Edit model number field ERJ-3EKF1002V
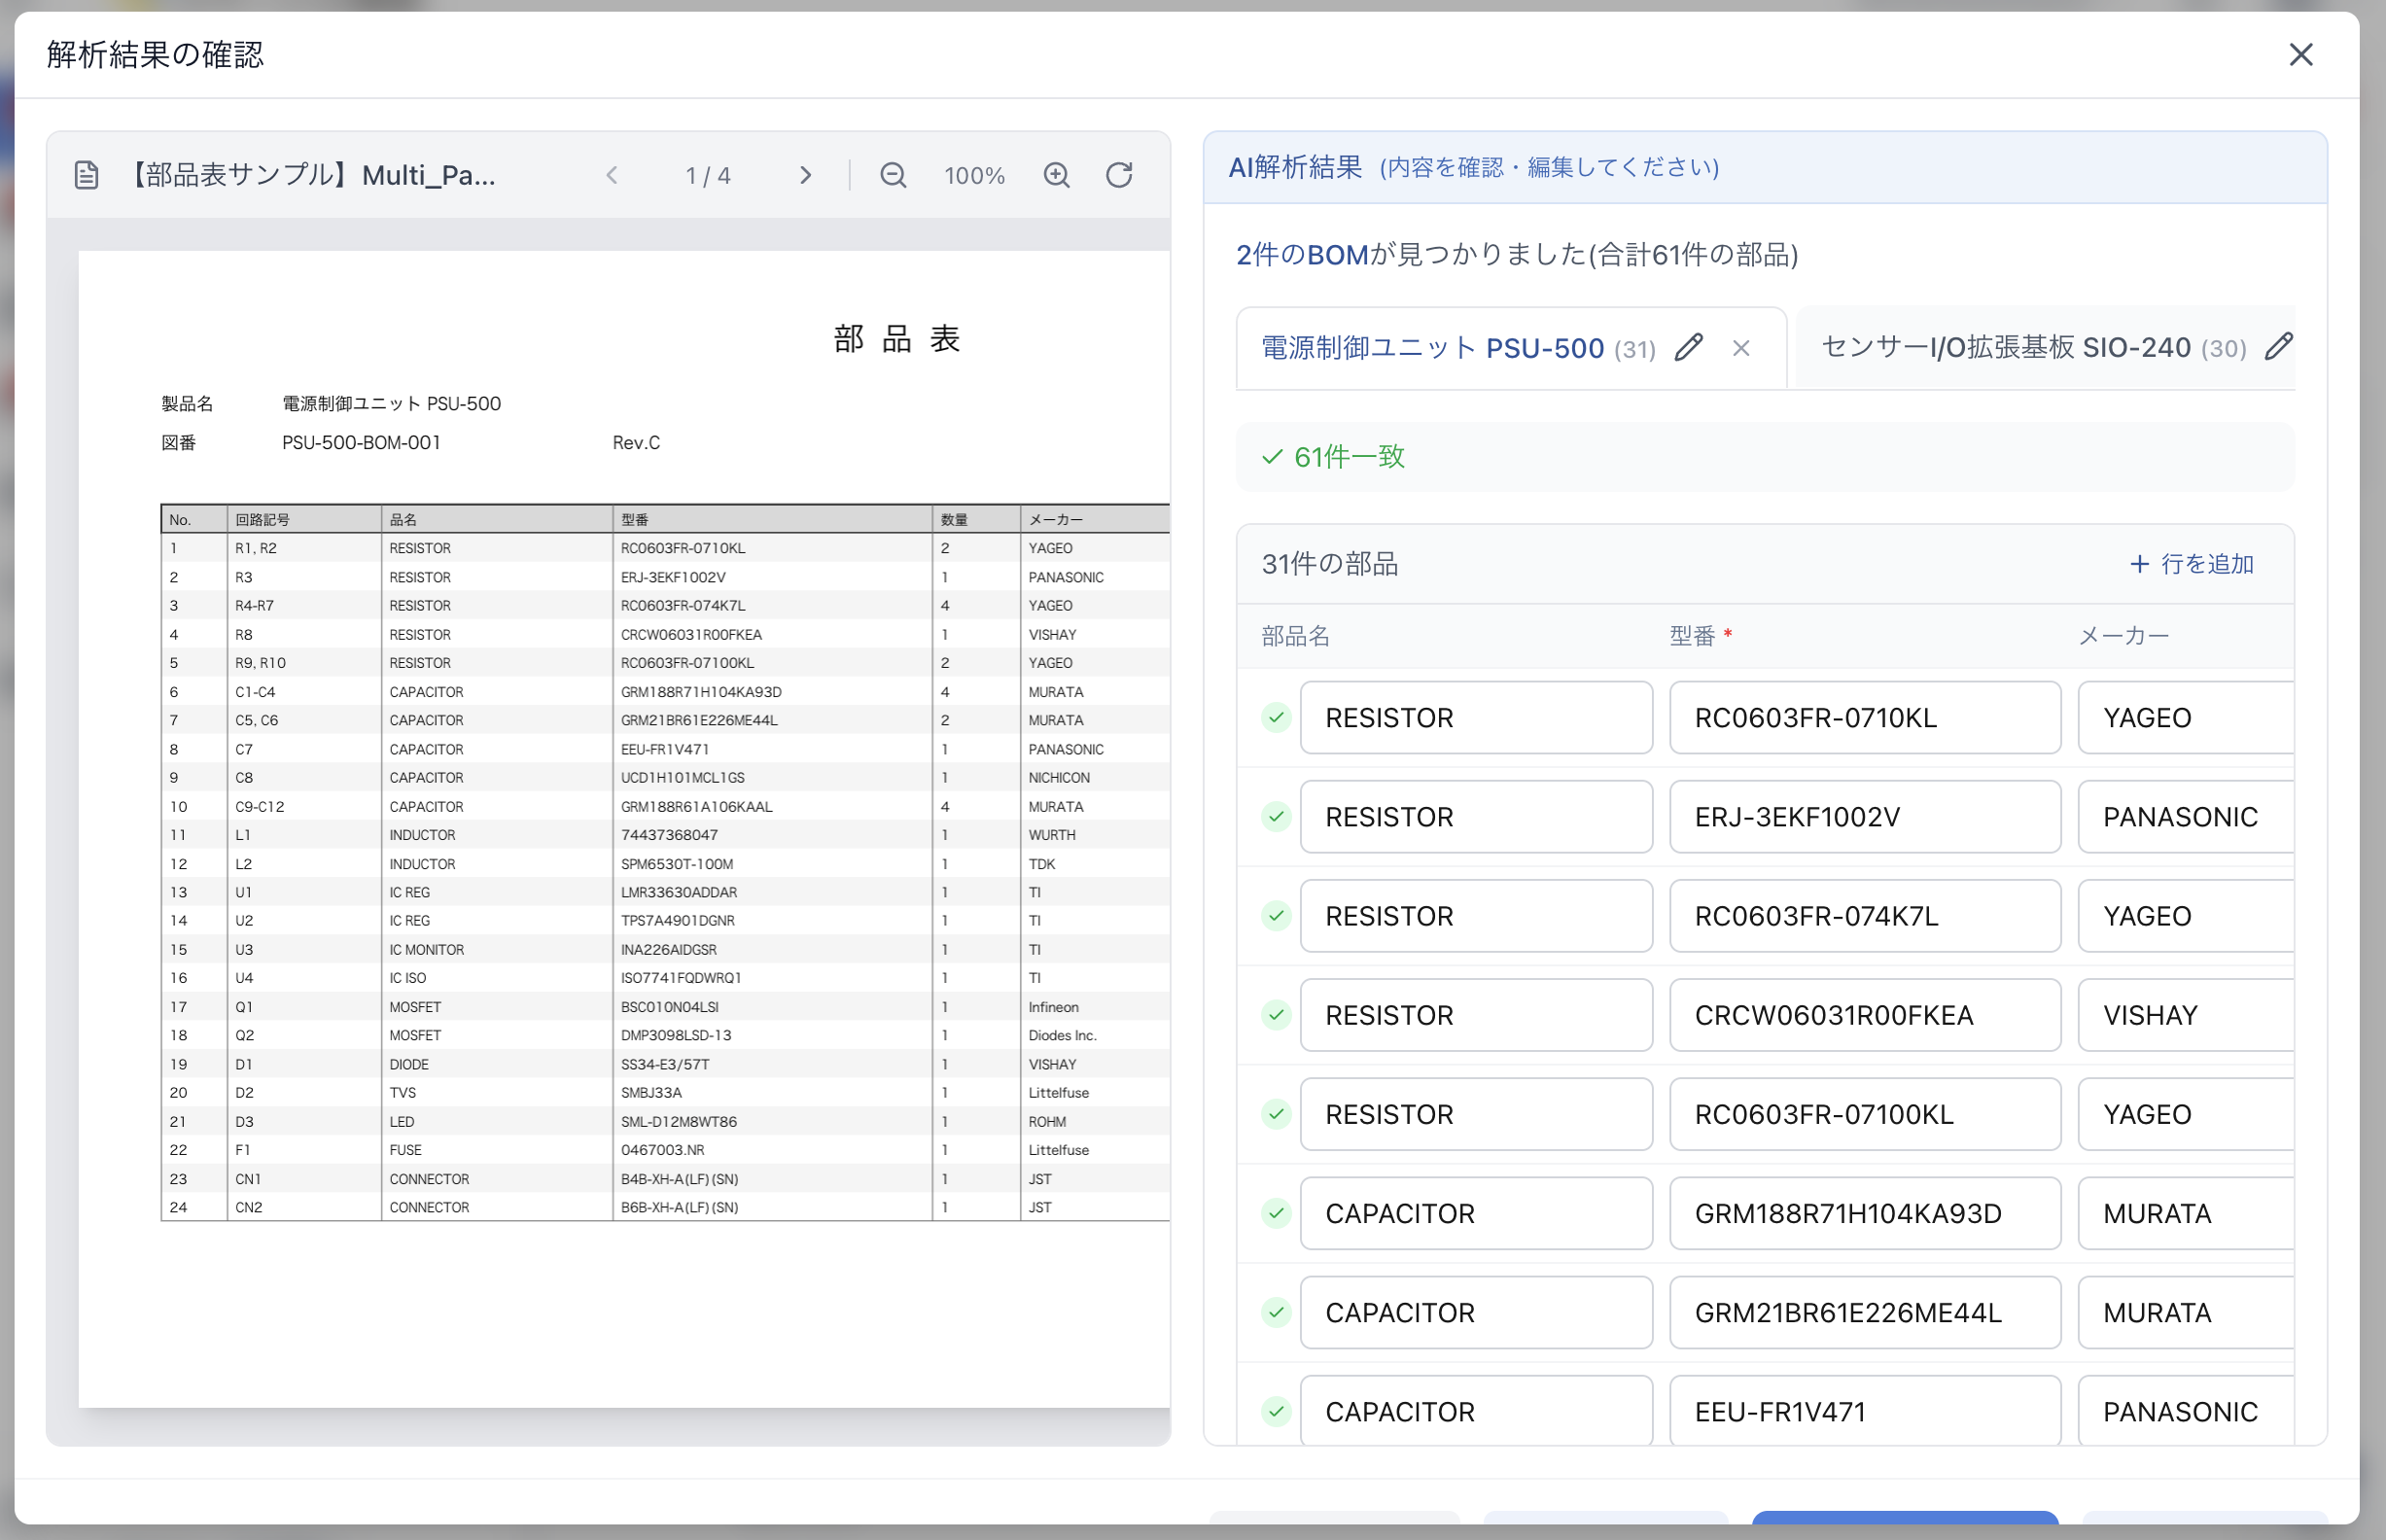The height and width of the screenshot is (1540, 2386). coord(1865,816)
